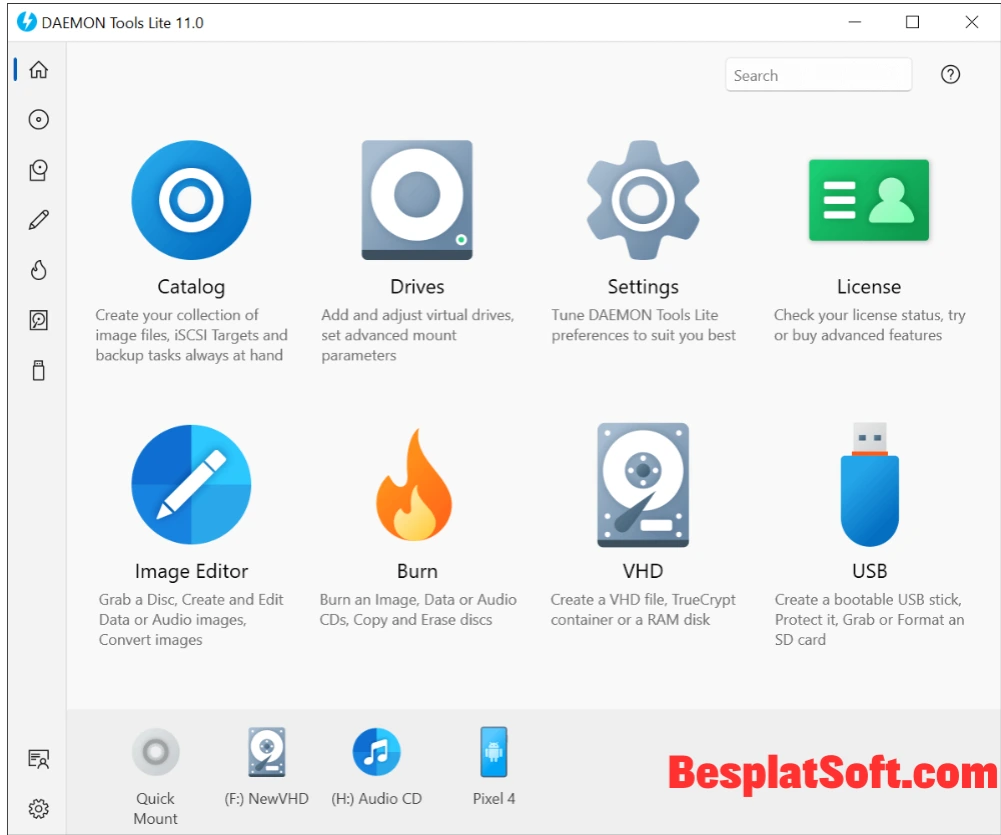Open Settings via the gear icon at sidebar bottom

(x=37, y=808)
